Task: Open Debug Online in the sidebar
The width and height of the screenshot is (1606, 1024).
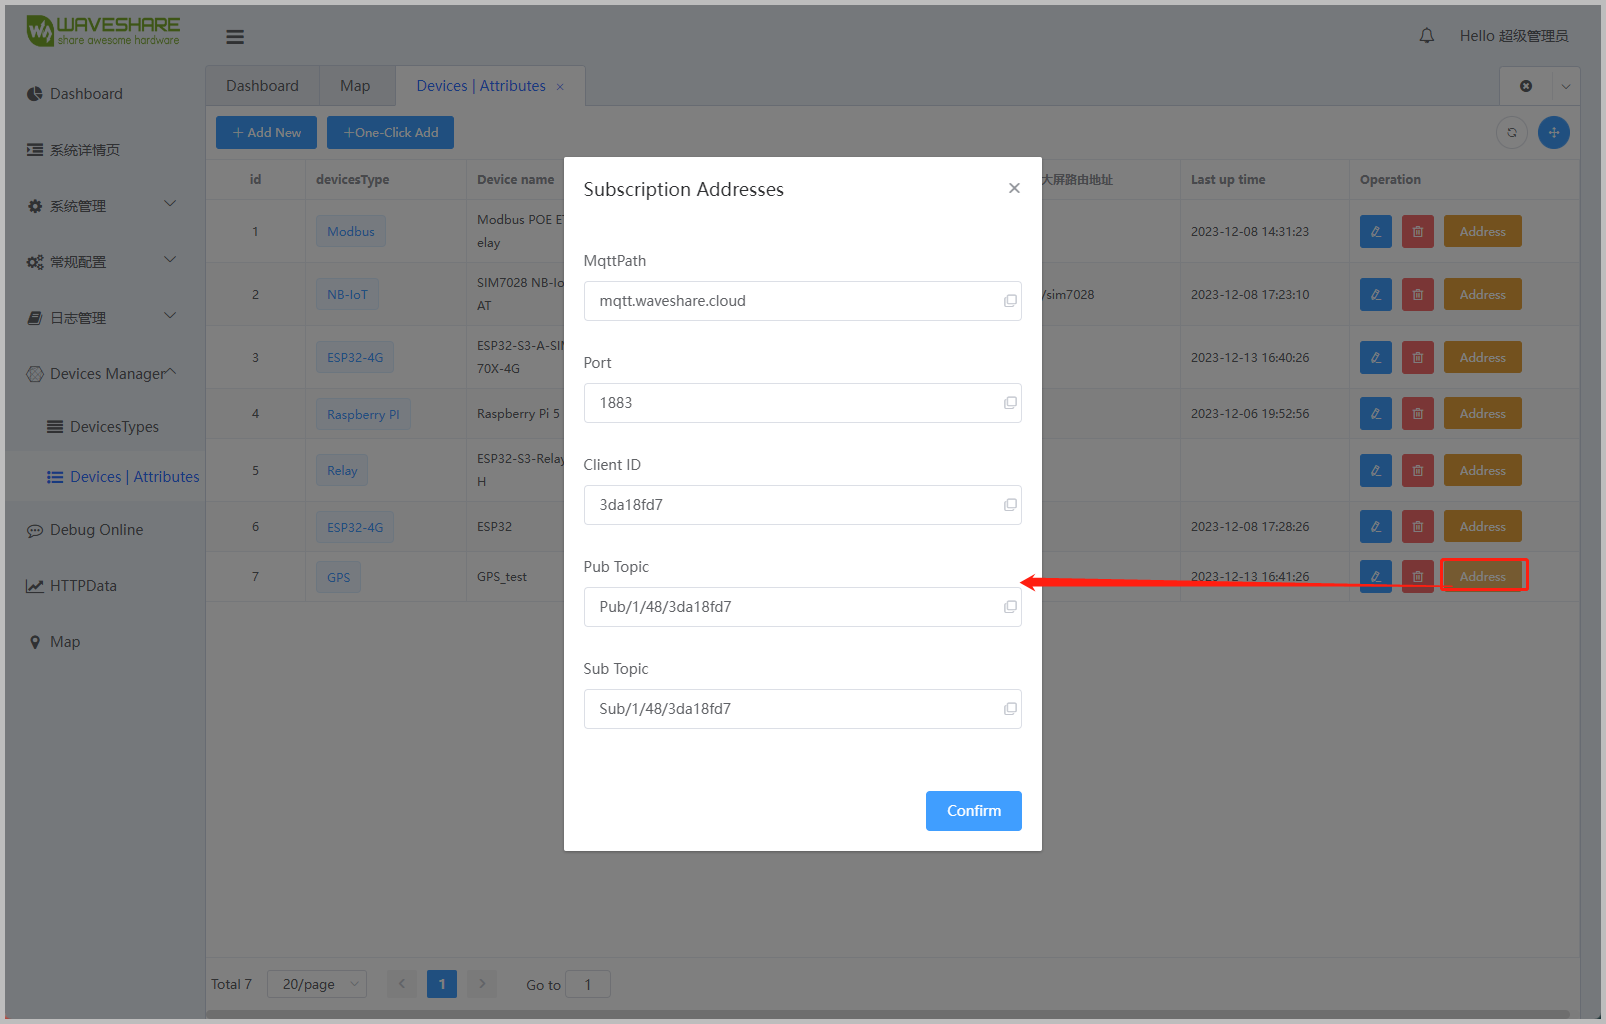Action: 96,530
